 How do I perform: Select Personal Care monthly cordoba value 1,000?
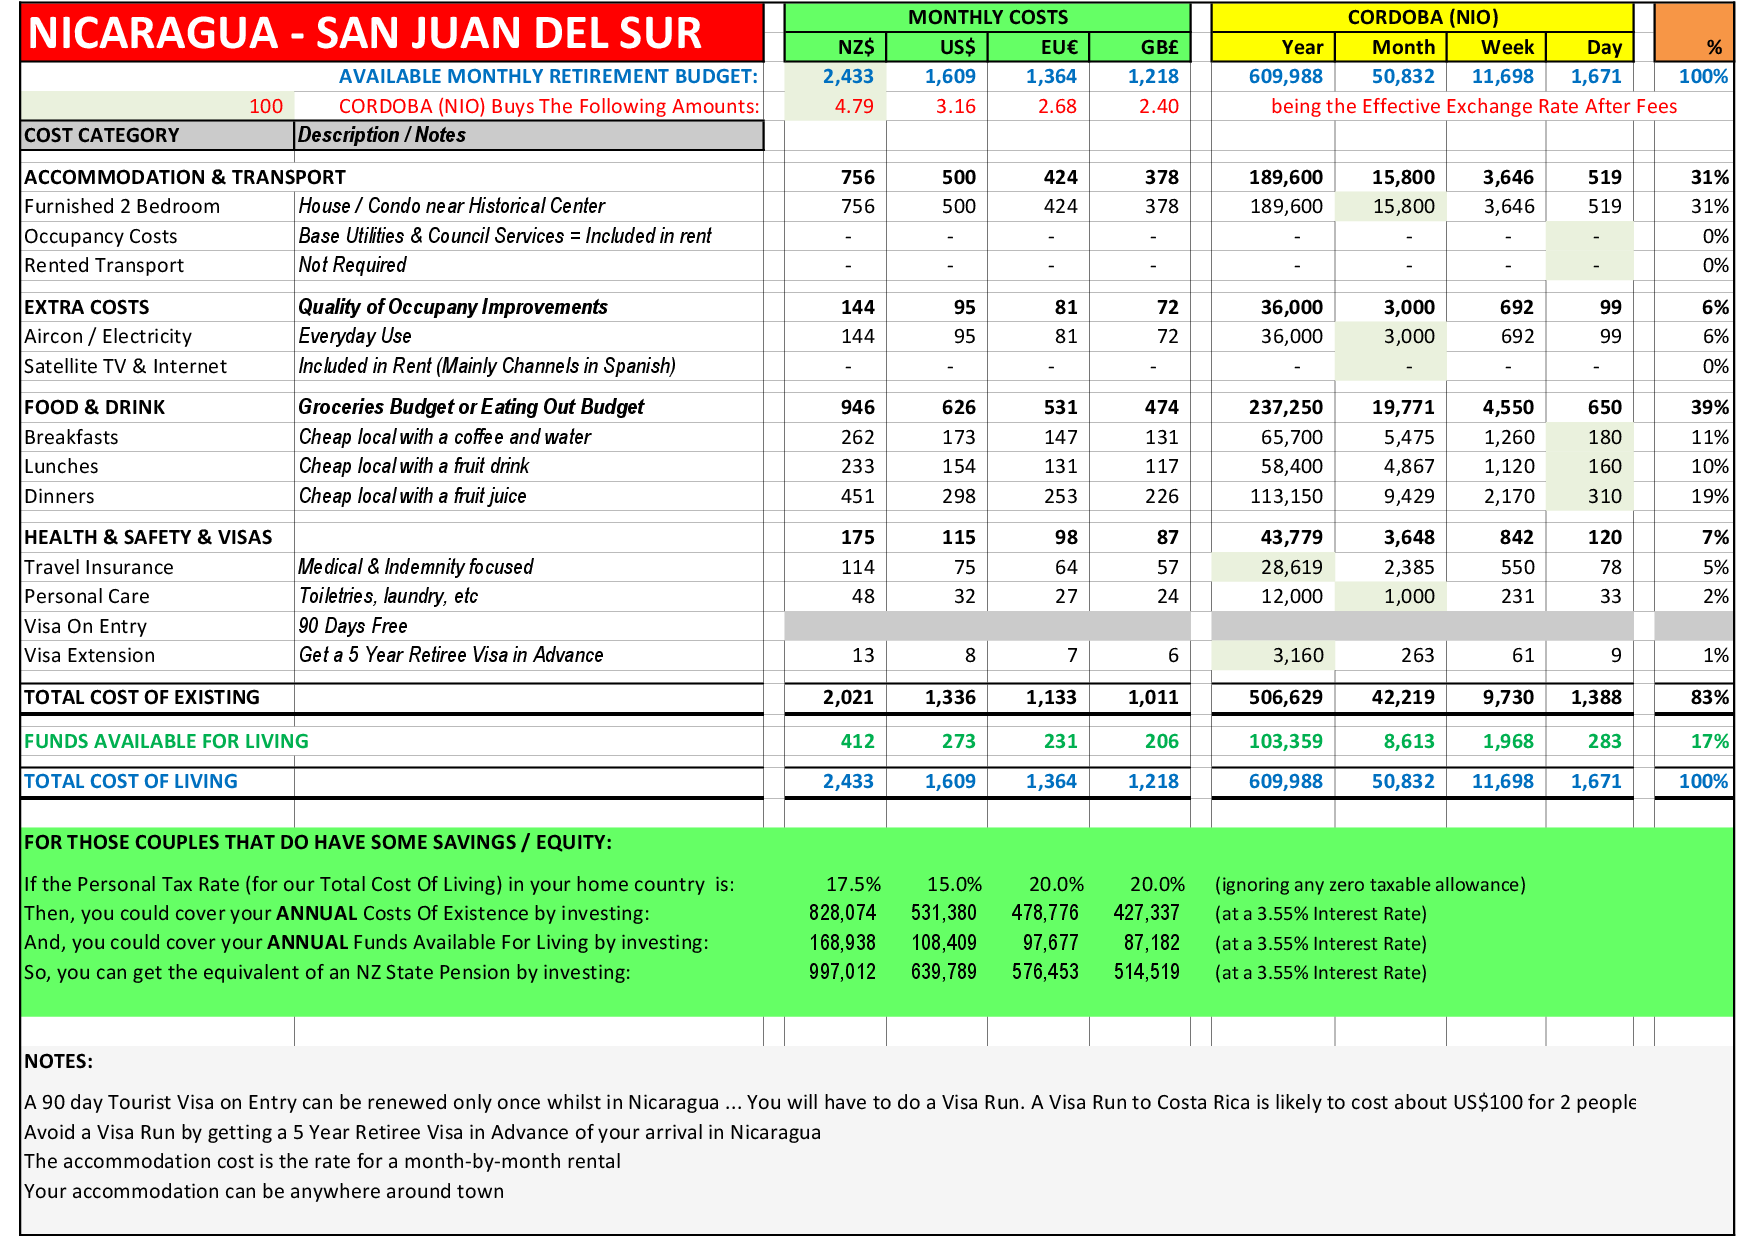coord(1391,597)
